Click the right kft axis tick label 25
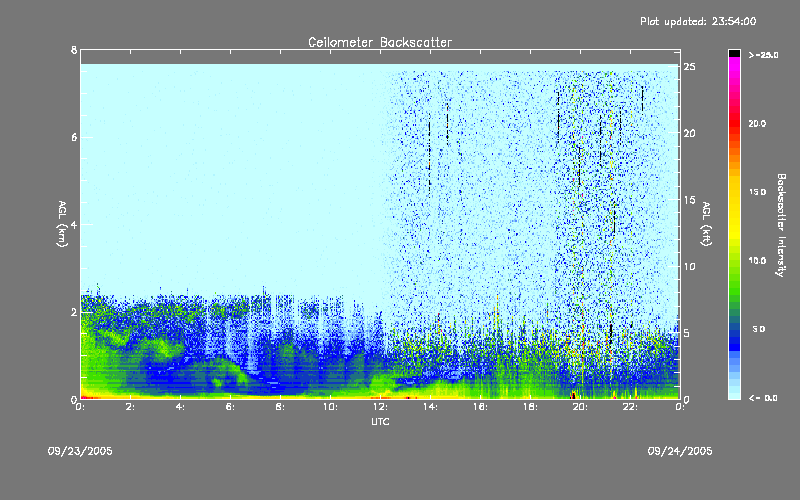Screen dimensions: 800x500 pos(690,67)
